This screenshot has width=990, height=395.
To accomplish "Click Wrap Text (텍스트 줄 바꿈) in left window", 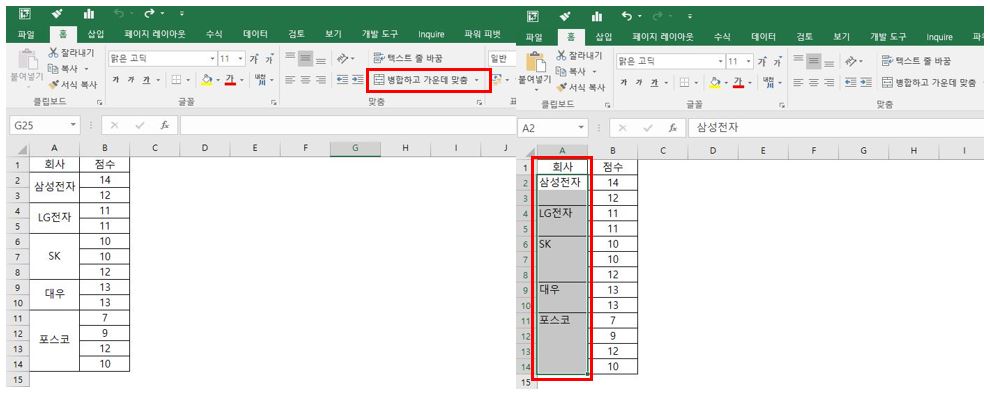I will (409, 59).
